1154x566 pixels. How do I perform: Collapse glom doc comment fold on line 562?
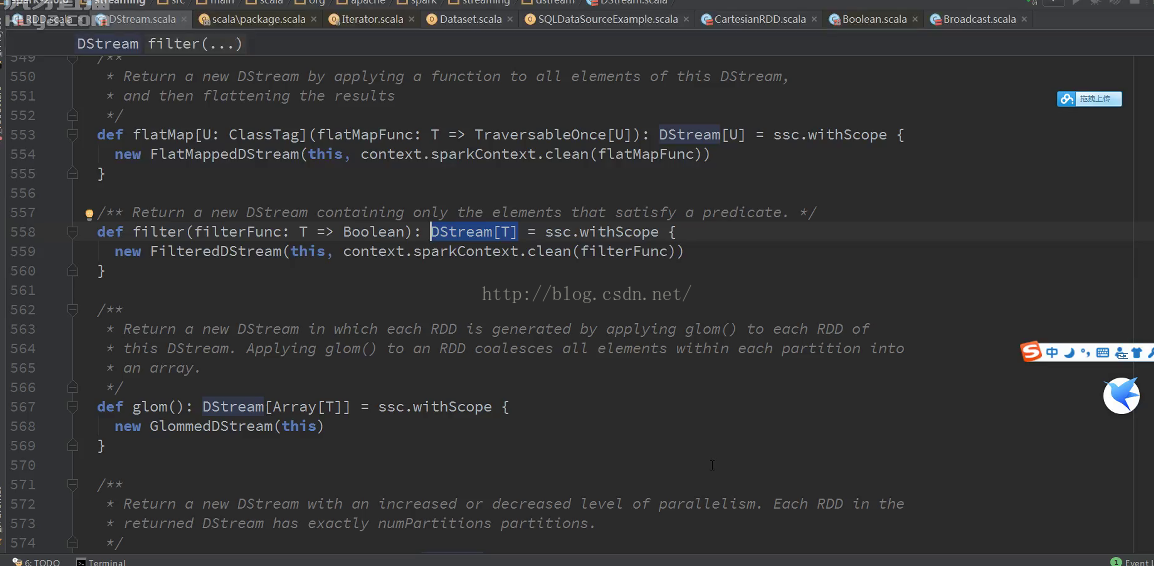pyautogui.click(x=72, y=310)
